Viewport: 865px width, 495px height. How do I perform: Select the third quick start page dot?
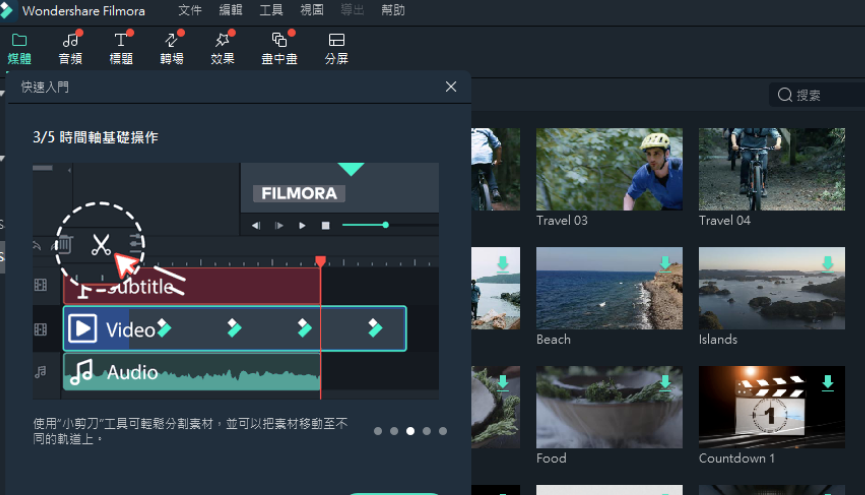pos(410,431)
